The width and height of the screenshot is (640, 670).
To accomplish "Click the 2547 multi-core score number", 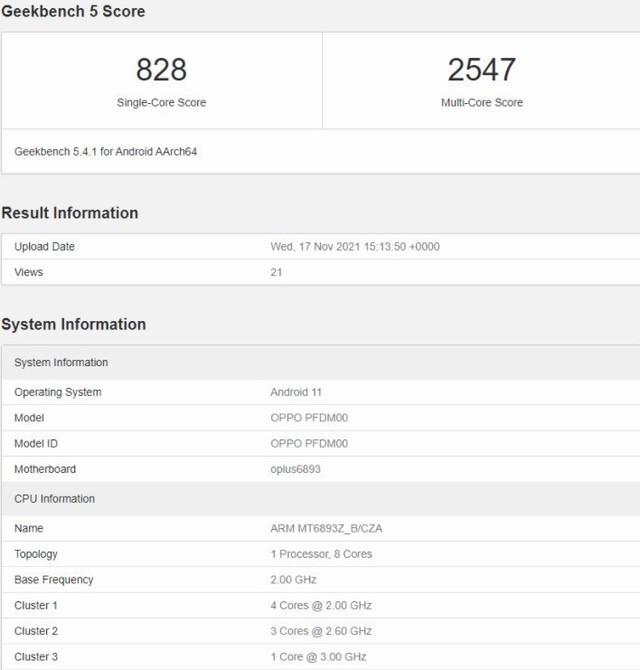I will (x=481, y=70).
